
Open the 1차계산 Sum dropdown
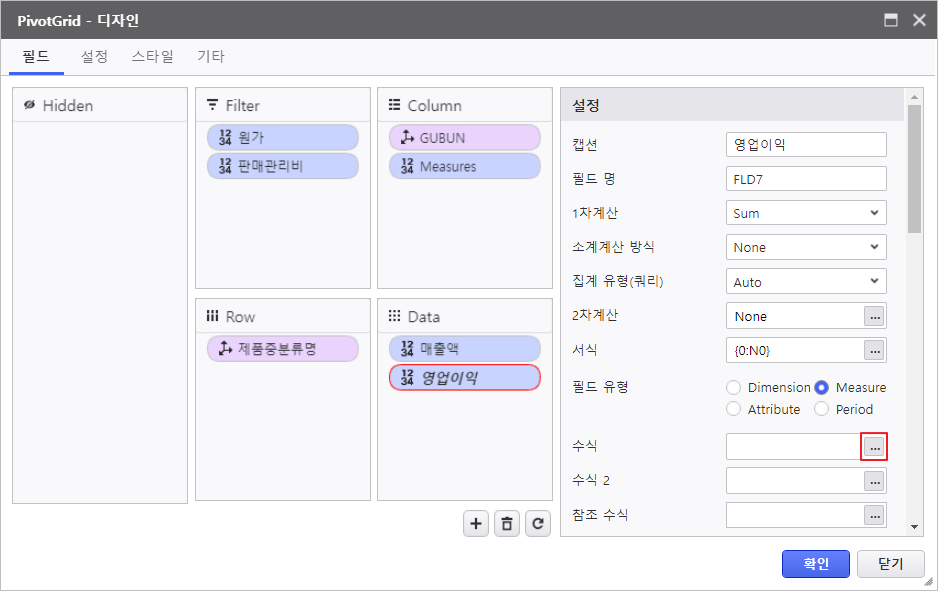click(806, 213)
